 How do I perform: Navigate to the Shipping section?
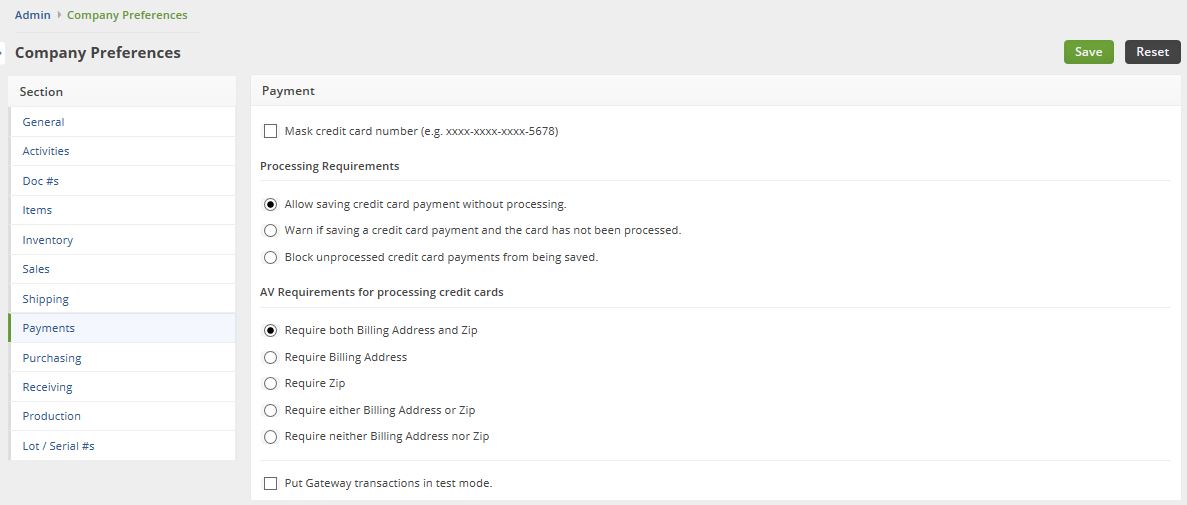click(x=46, y=299)
